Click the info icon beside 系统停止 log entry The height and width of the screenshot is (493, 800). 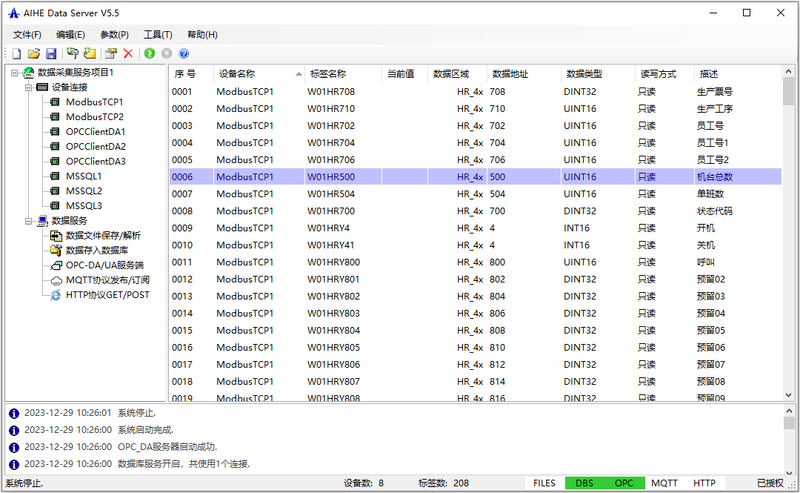coord(14,413)
